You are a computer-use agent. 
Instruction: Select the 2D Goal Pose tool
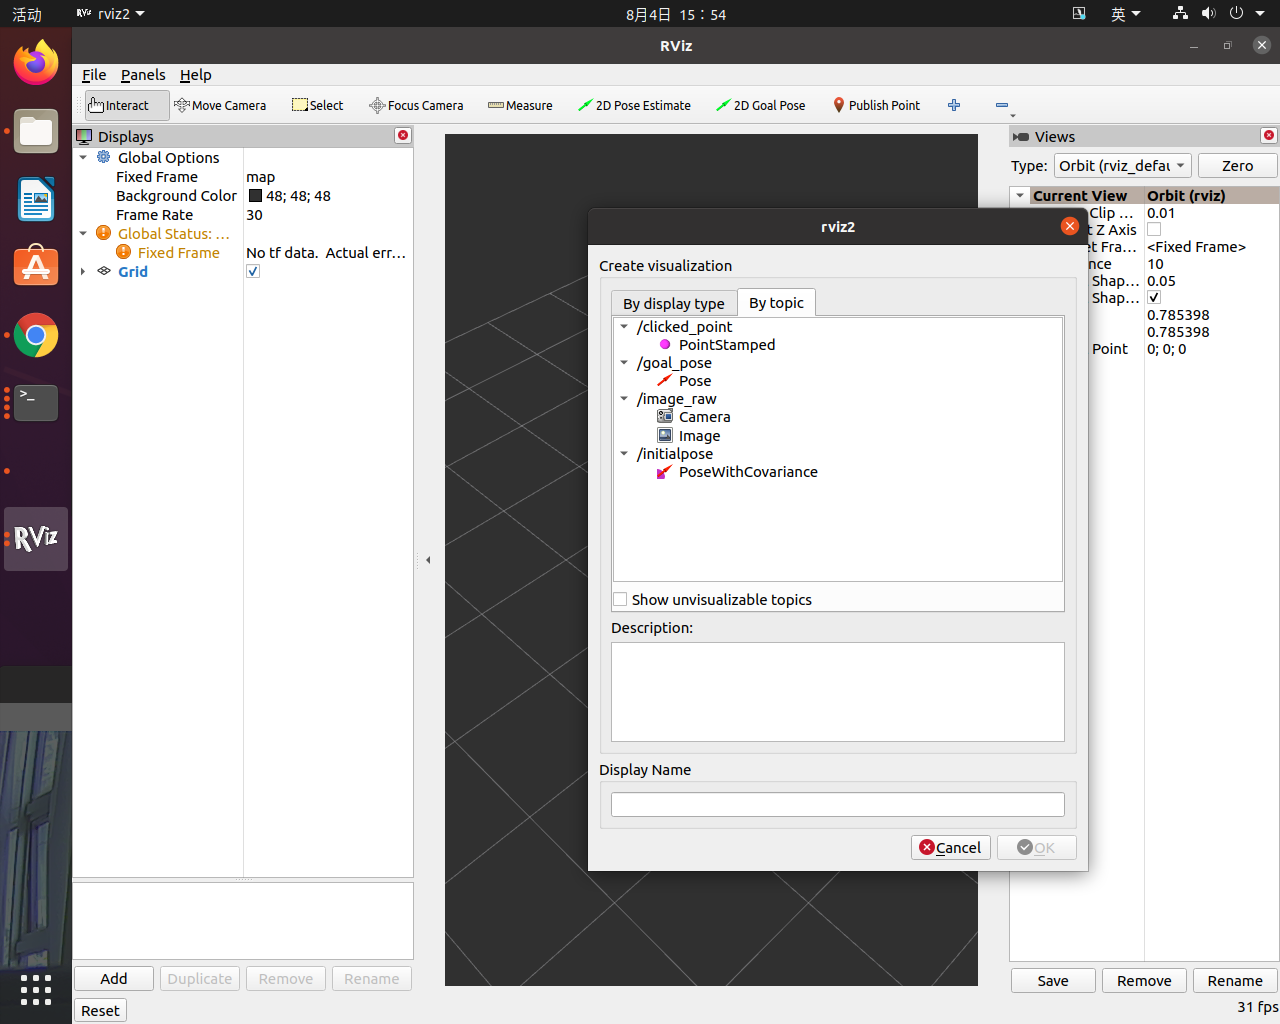(760, 105)
